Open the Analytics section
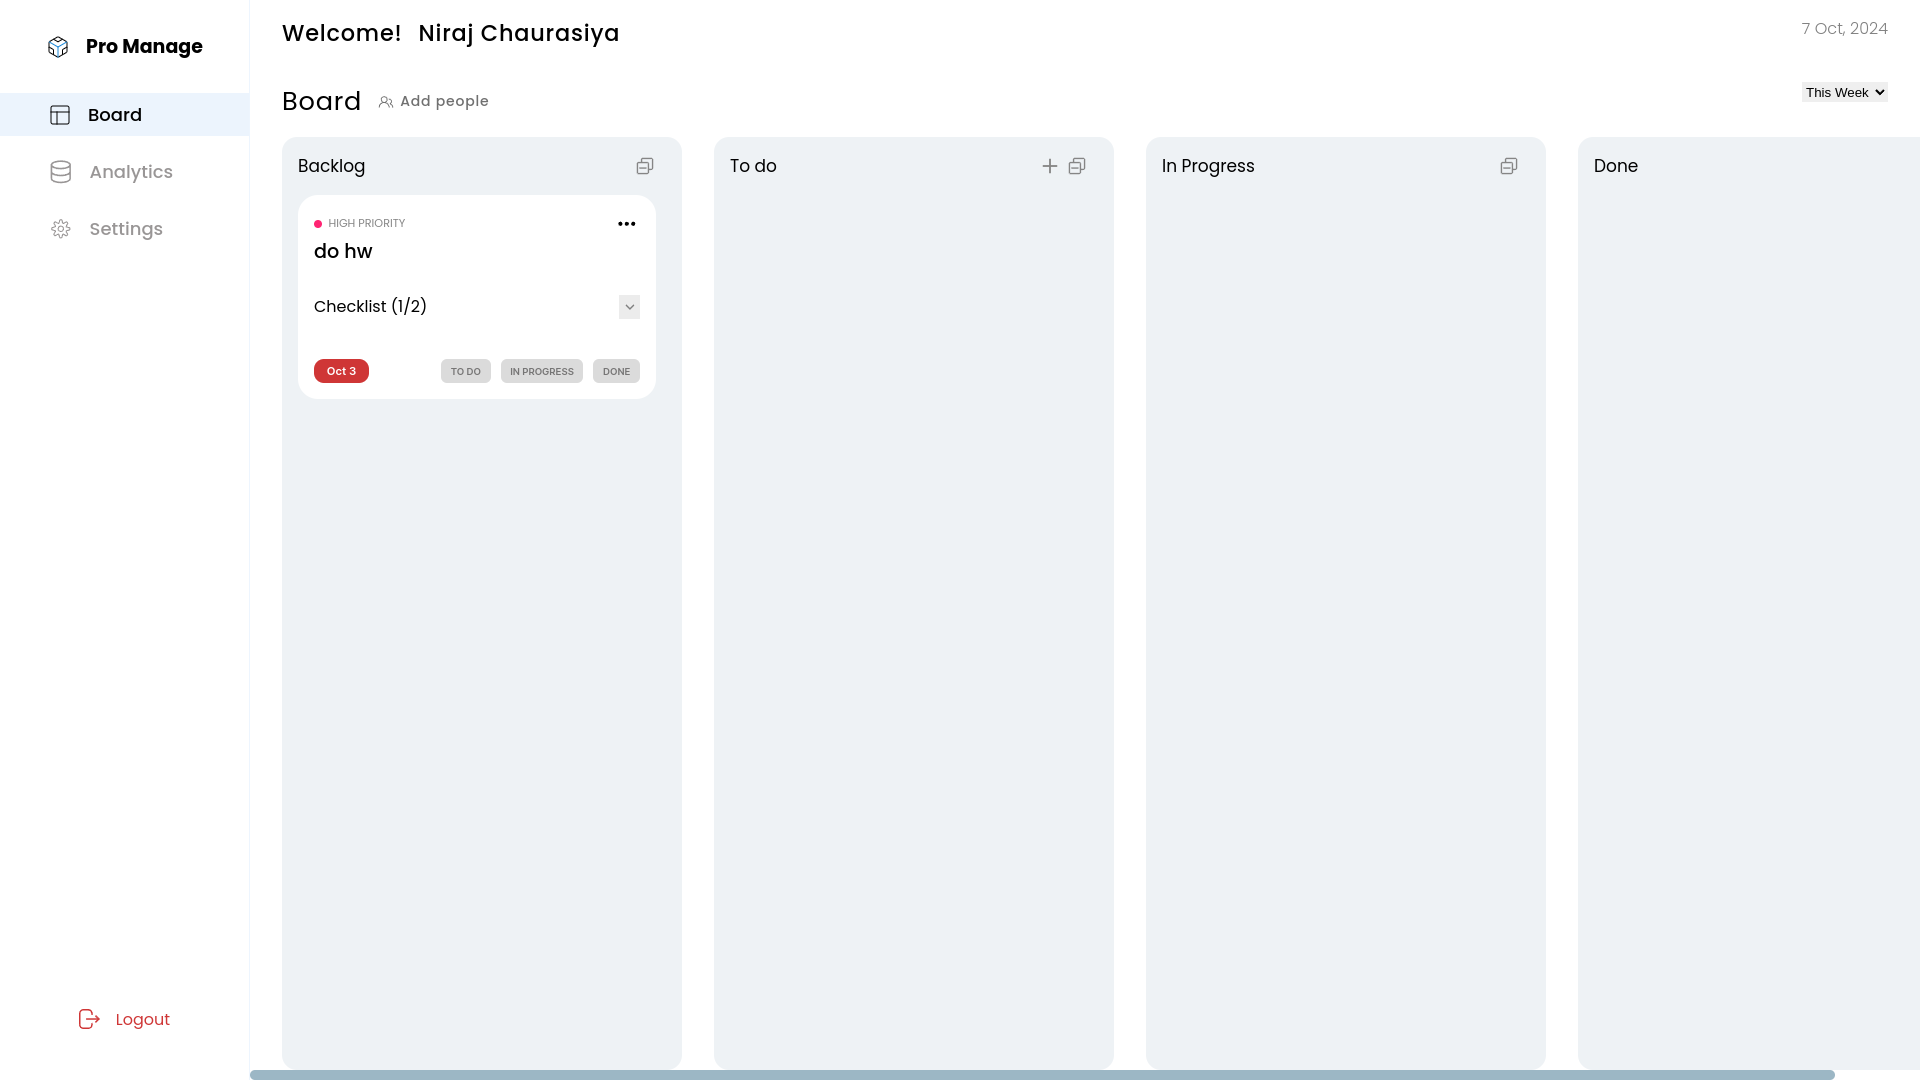The image size is (1920, 1080). 131,171
